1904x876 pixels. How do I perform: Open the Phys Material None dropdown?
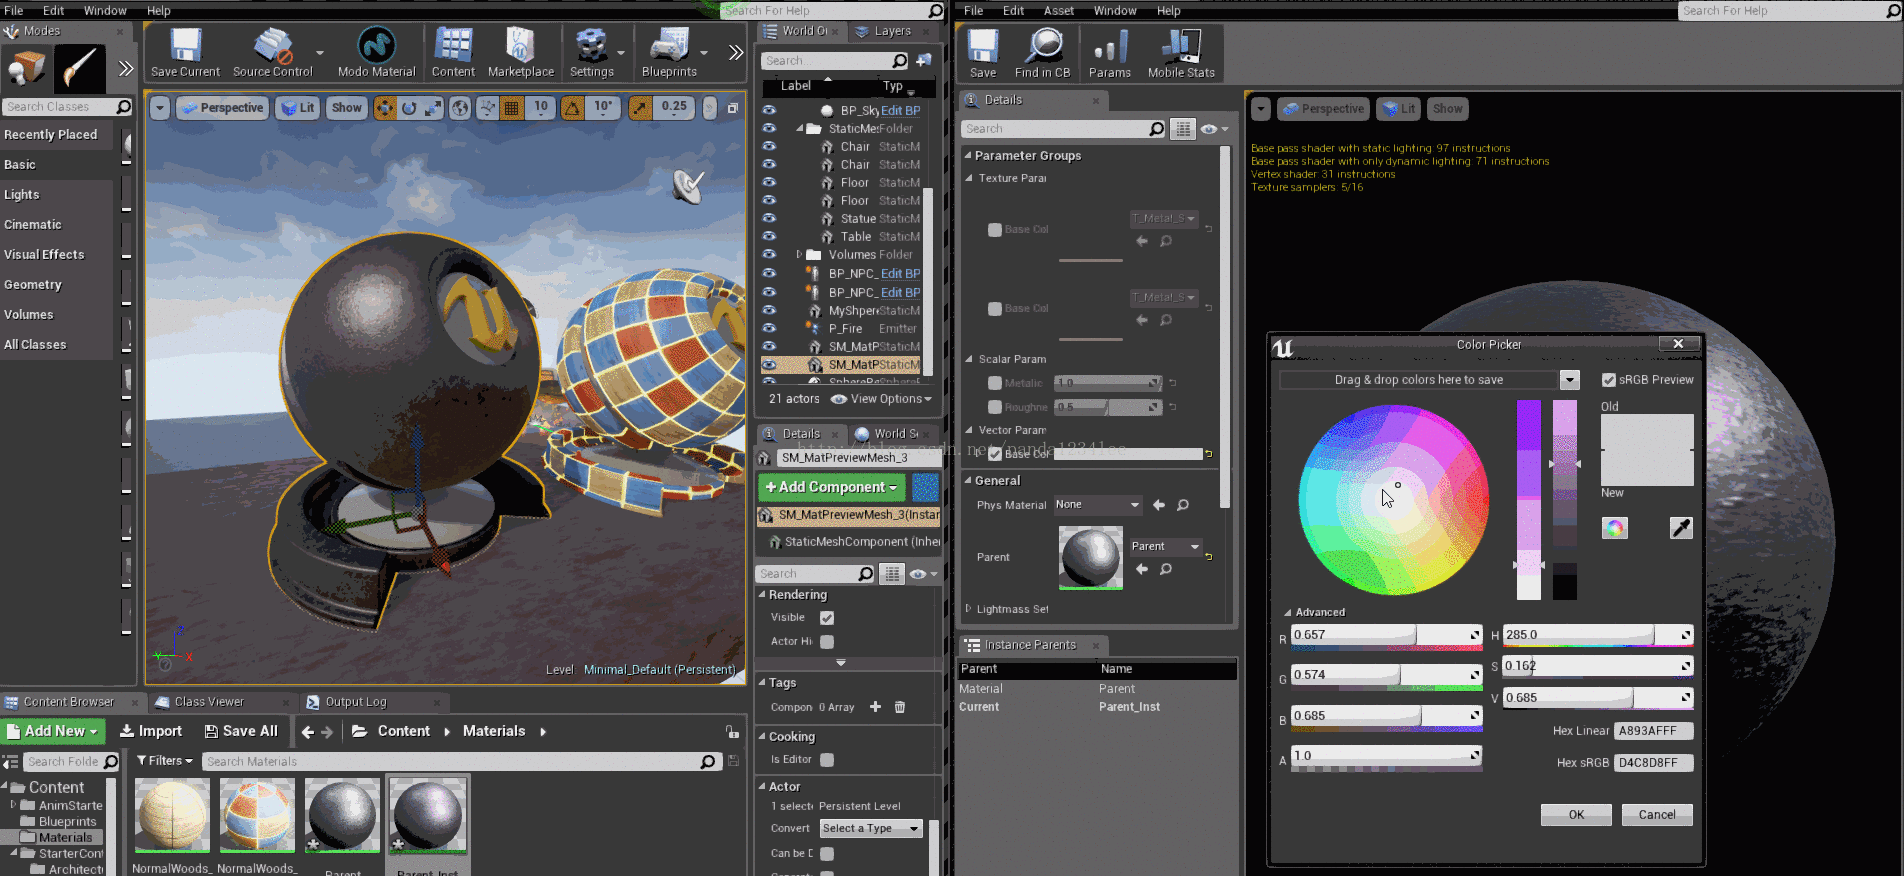coord(1098,505)
